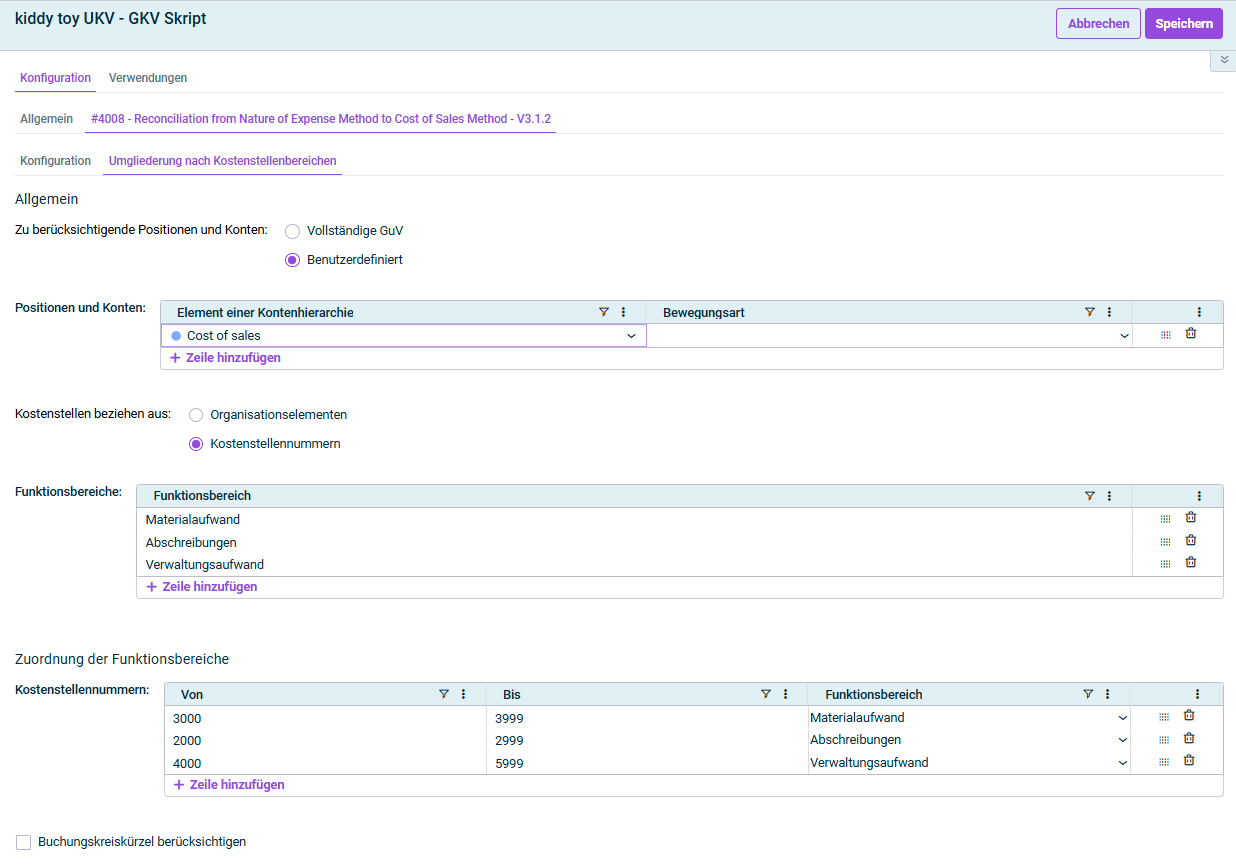
Task: Delete the Cost of sales row
Action: [1190, 334]
